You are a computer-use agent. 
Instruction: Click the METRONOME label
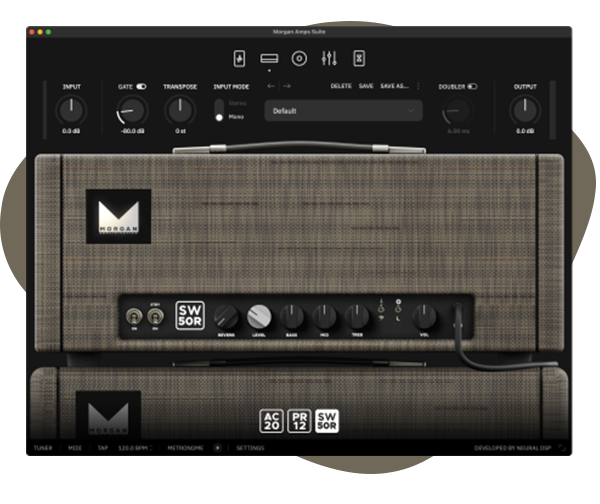(185, 448)
